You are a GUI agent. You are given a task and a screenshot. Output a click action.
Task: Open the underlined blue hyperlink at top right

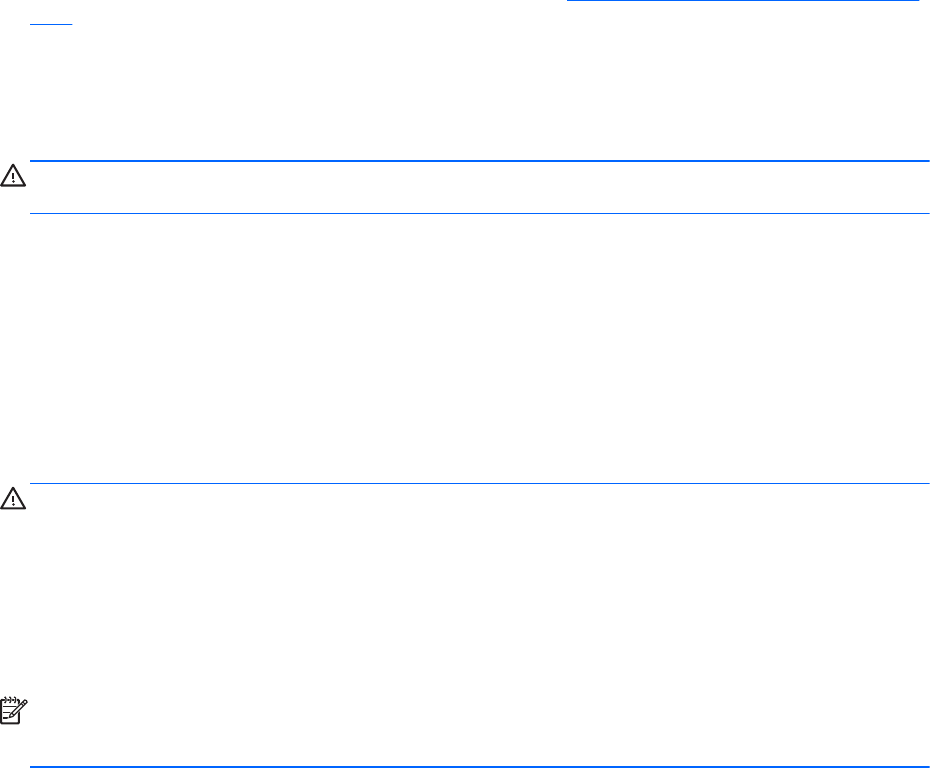coord(741,3)
